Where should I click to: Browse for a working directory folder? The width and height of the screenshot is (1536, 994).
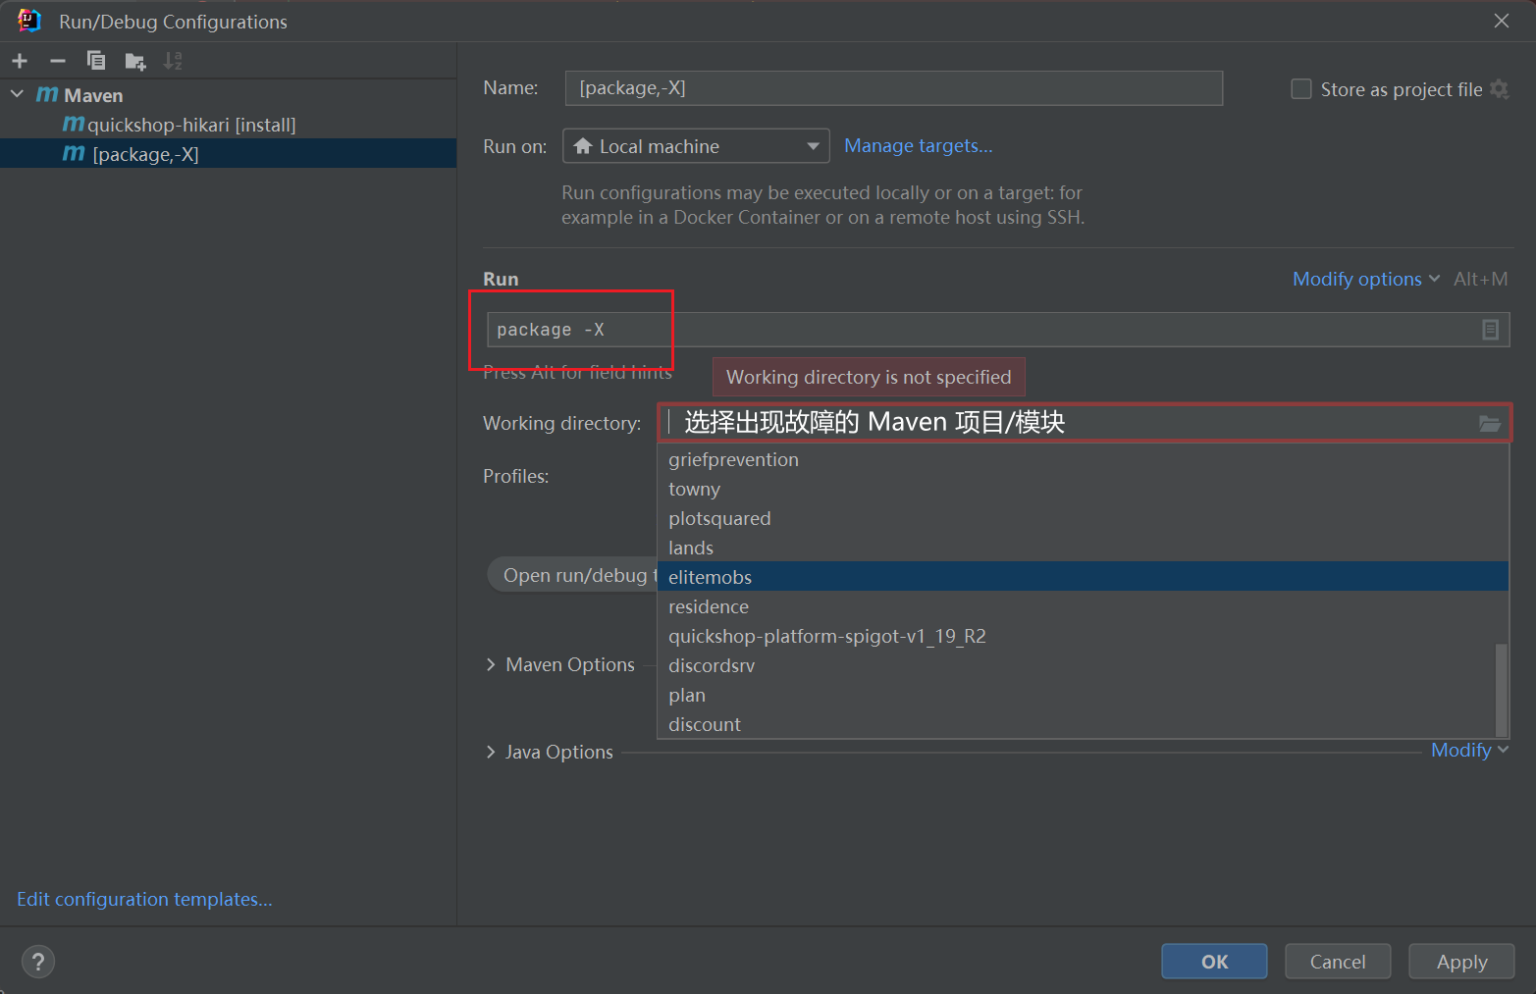click(x=1490, y=423)
